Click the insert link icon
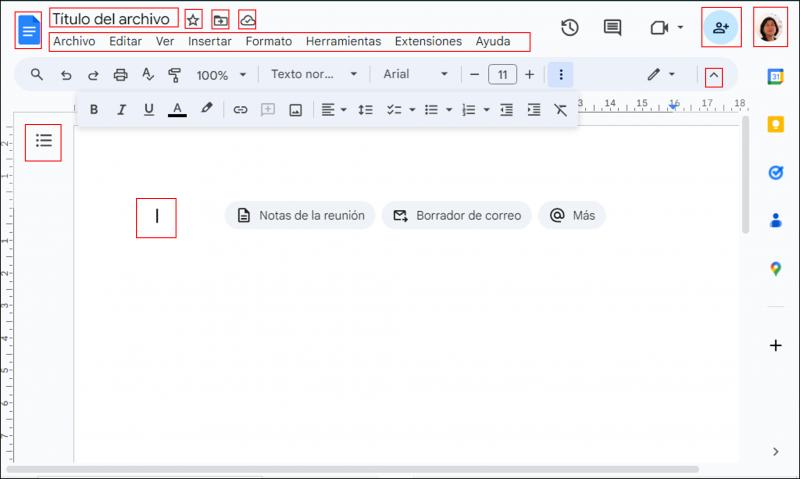 click(240, 110)
